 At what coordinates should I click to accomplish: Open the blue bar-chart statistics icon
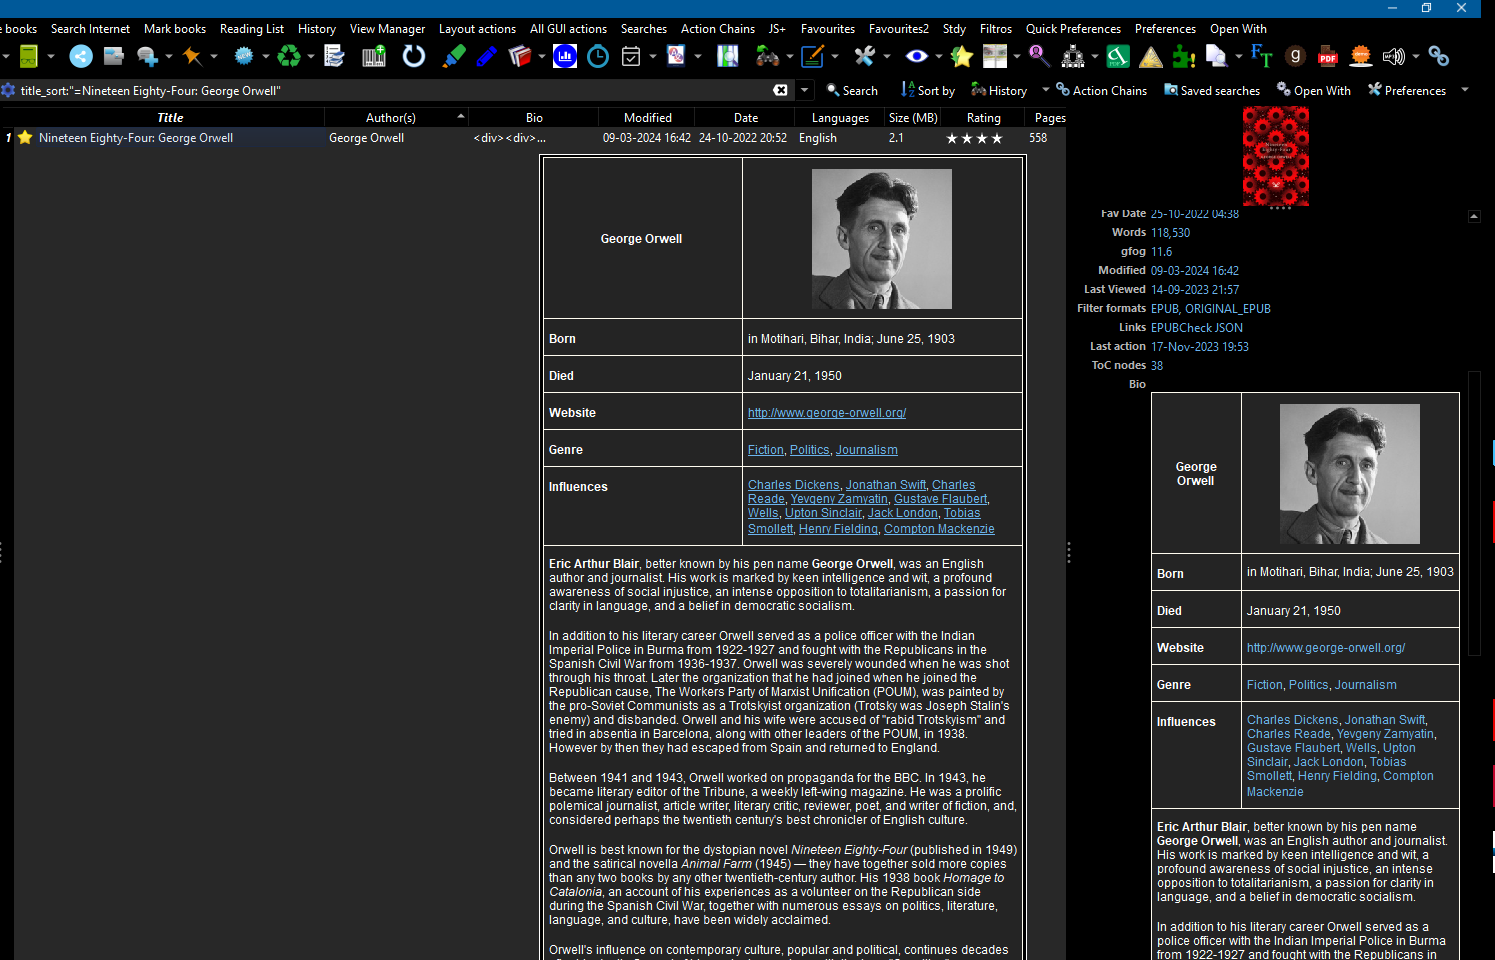565,57
